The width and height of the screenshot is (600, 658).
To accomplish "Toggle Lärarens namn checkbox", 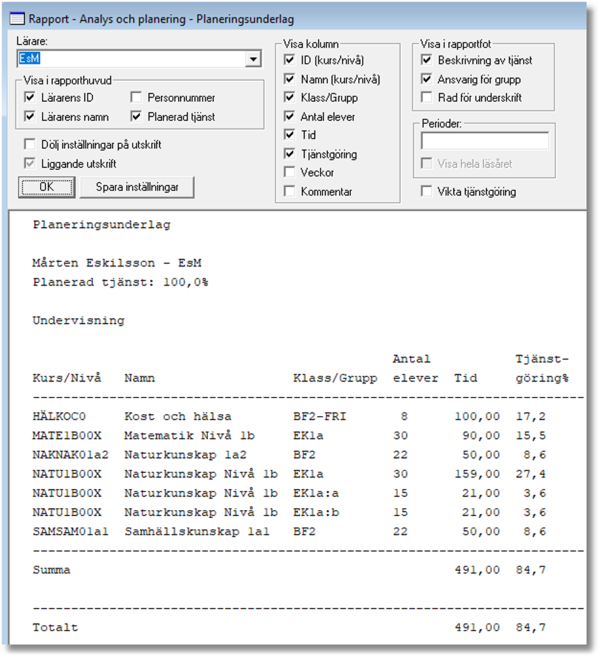I will [x=30, y=117].
